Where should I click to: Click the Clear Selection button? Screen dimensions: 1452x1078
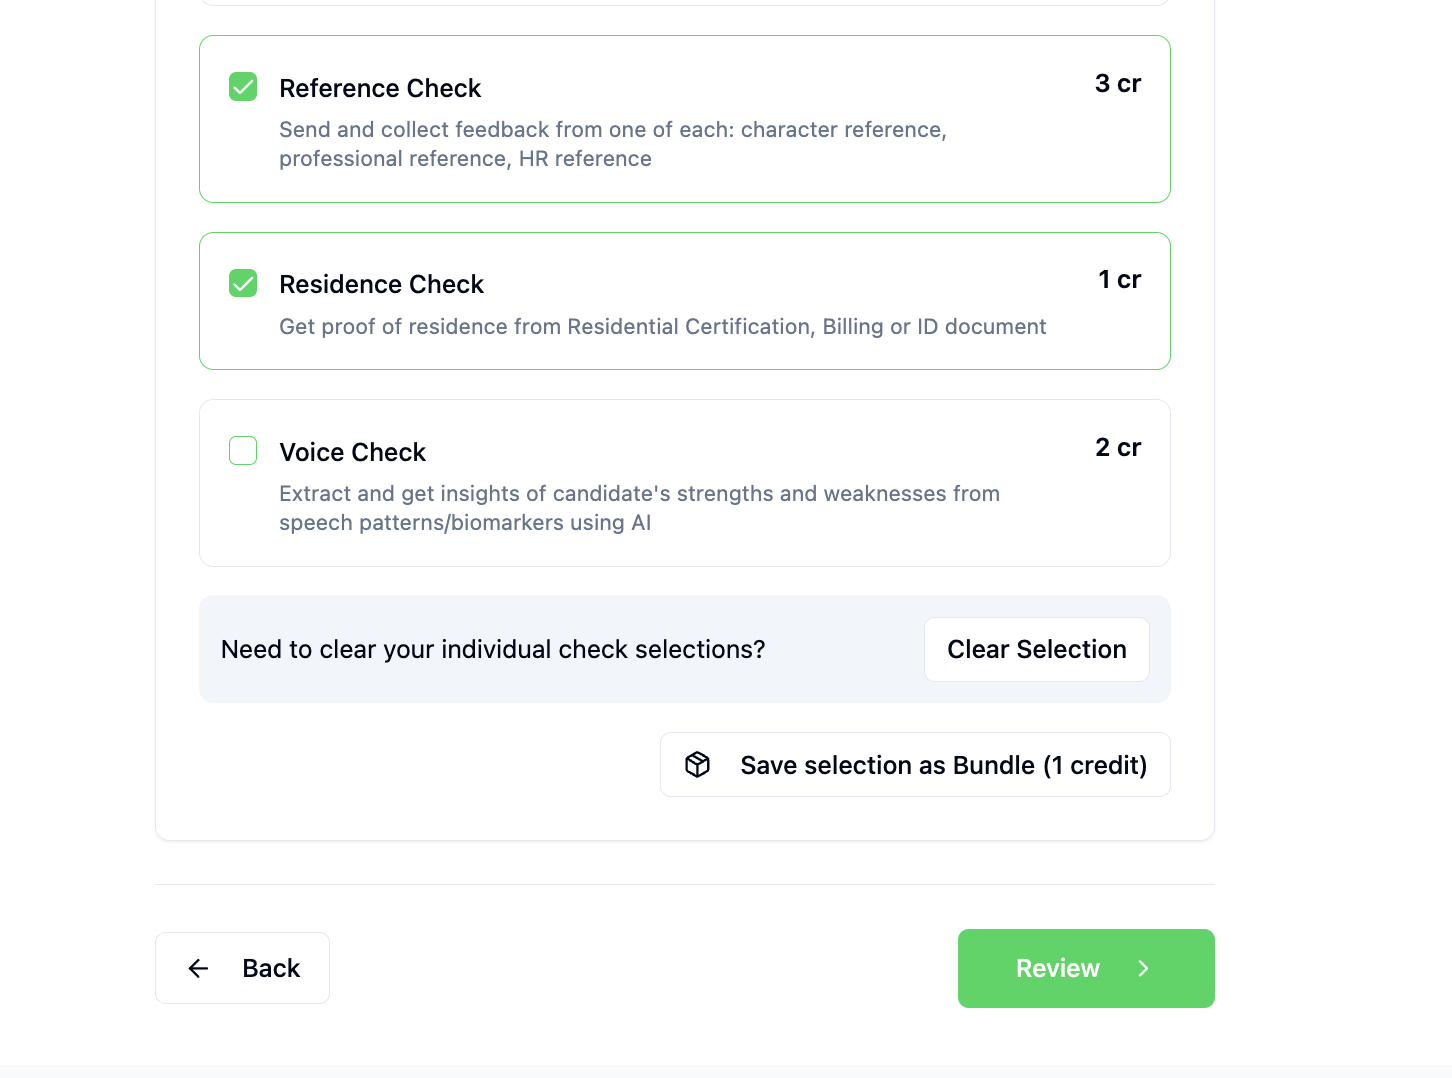coord(1037,649)
